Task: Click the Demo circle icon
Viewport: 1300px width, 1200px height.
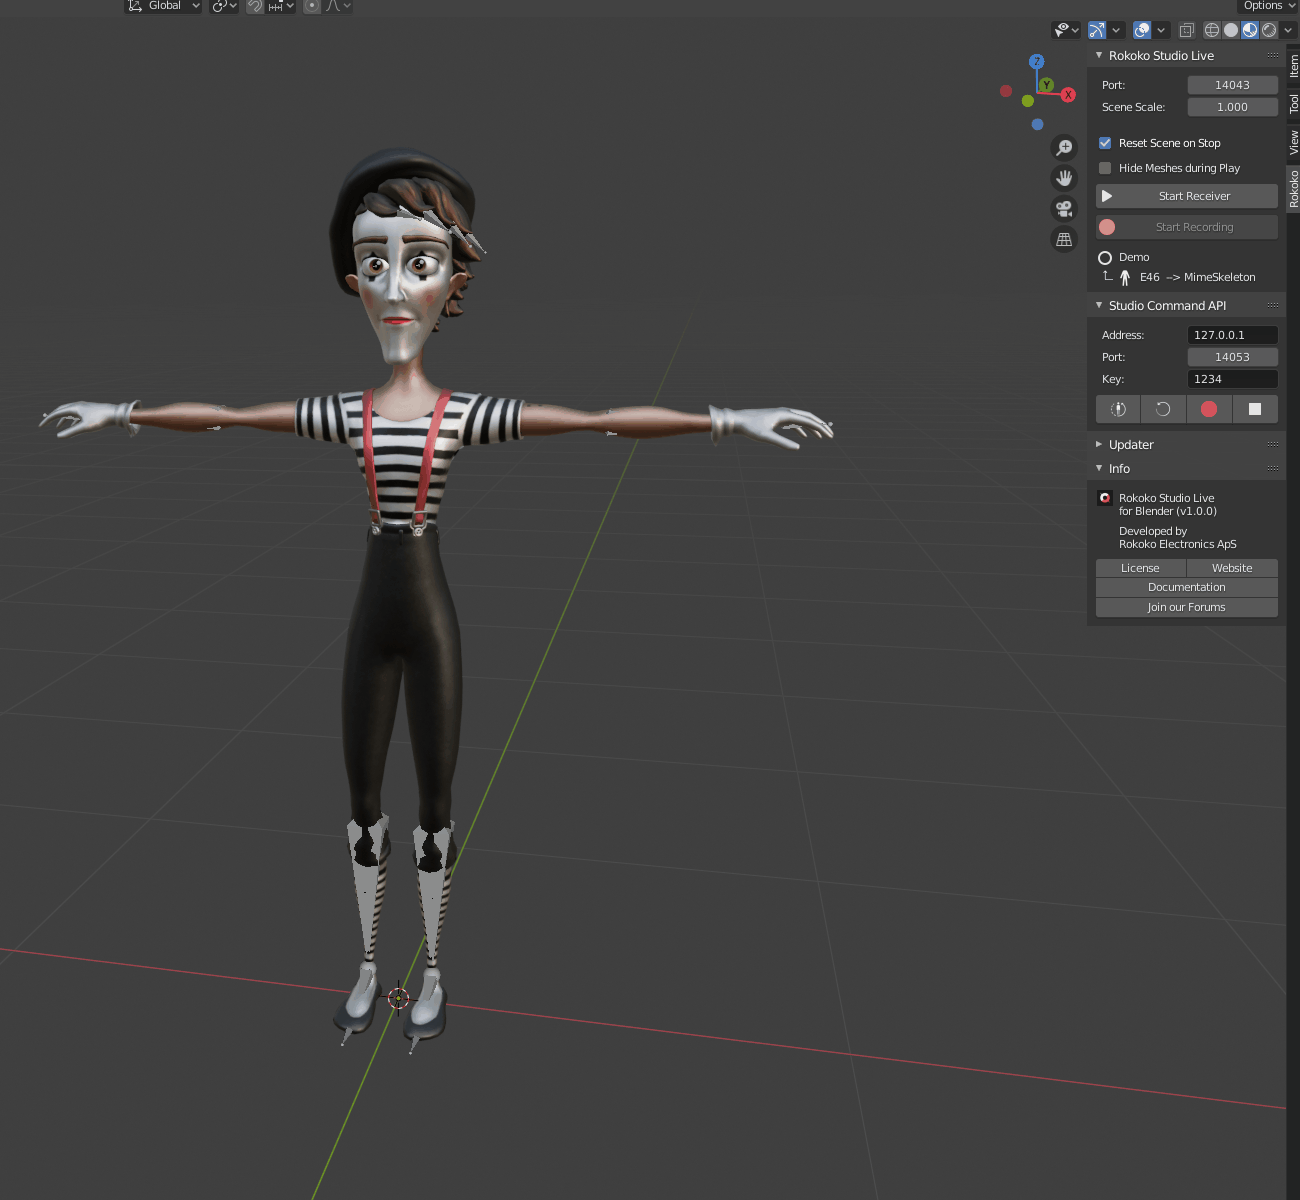Action: (x=1105, y=258)
